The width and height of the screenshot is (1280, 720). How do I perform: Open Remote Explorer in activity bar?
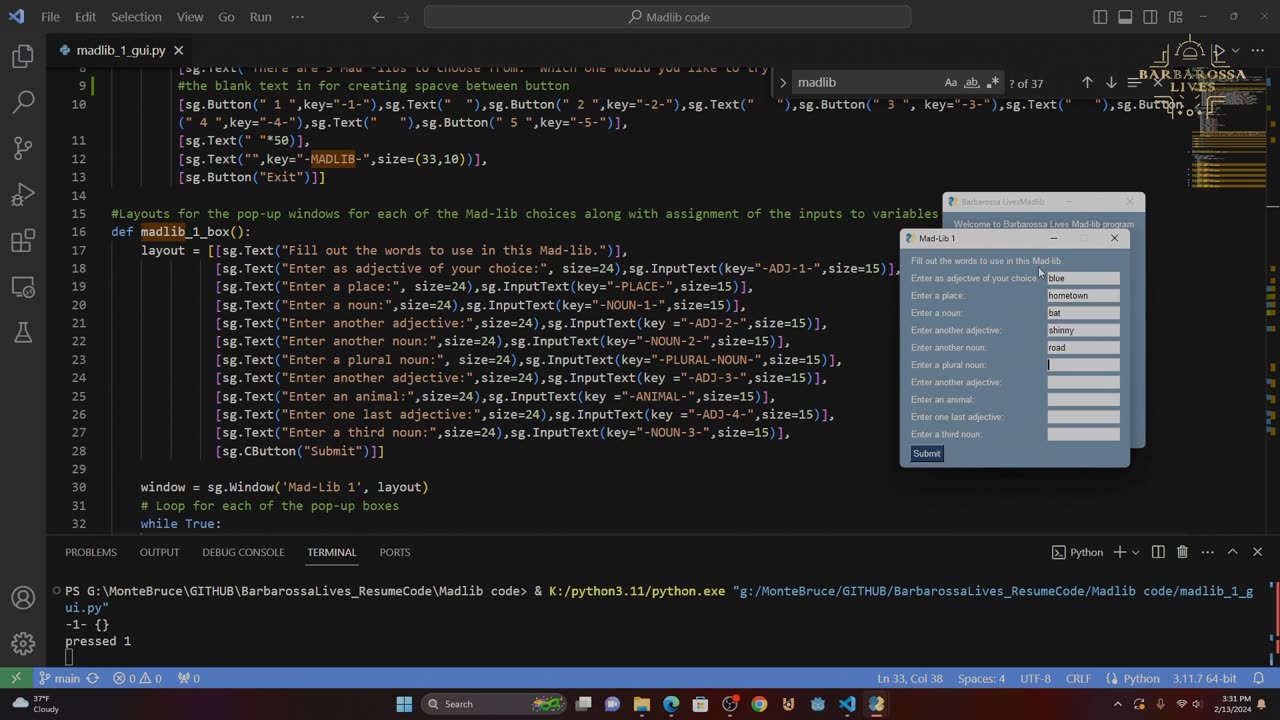point(23,287)
